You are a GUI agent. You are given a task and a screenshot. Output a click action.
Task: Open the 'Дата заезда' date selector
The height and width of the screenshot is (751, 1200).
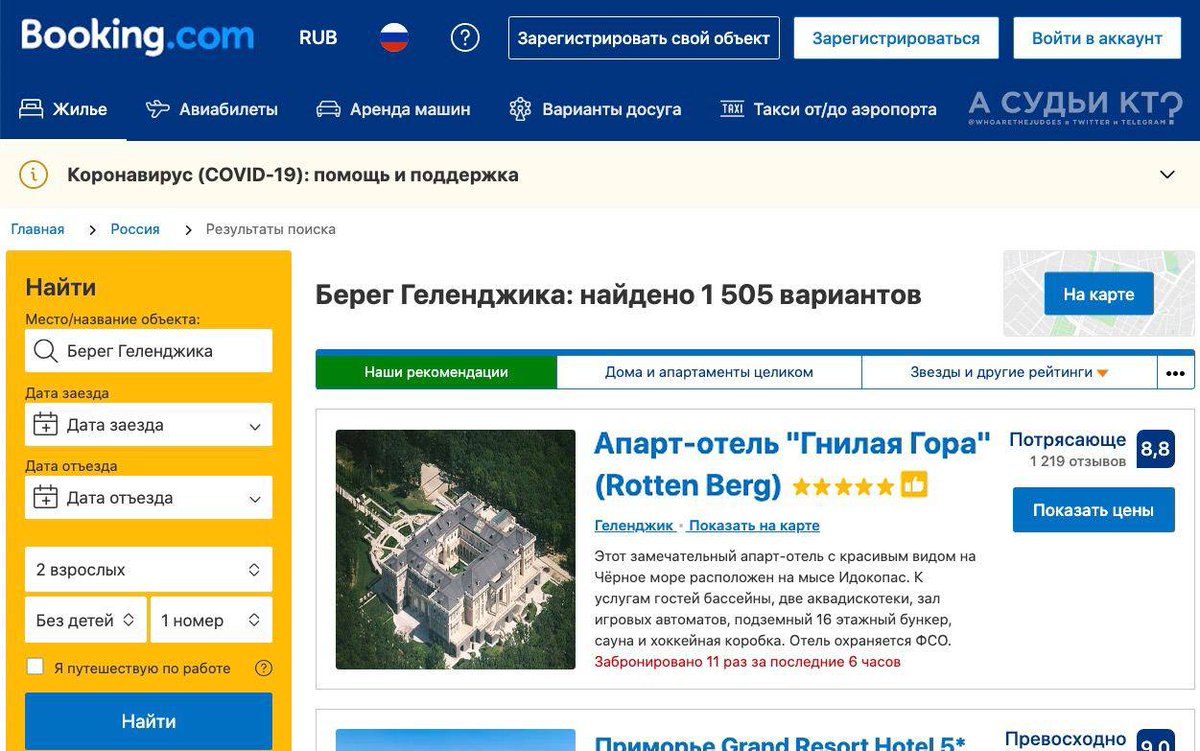(x=148, y=424)
